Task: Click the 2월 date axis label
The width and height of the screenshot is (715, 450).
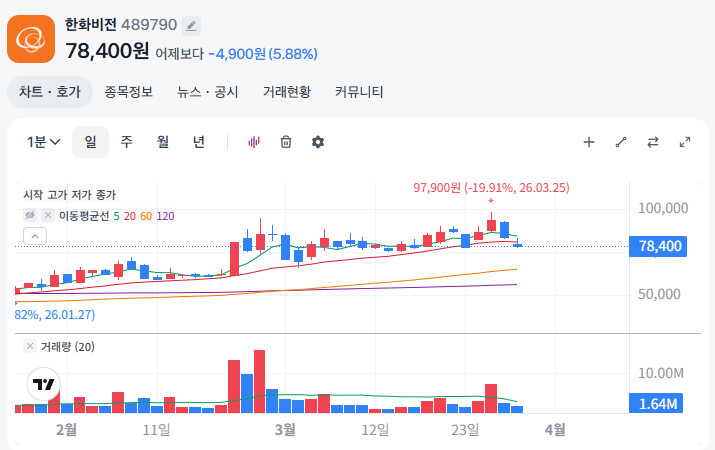Action: coord(67,429)
